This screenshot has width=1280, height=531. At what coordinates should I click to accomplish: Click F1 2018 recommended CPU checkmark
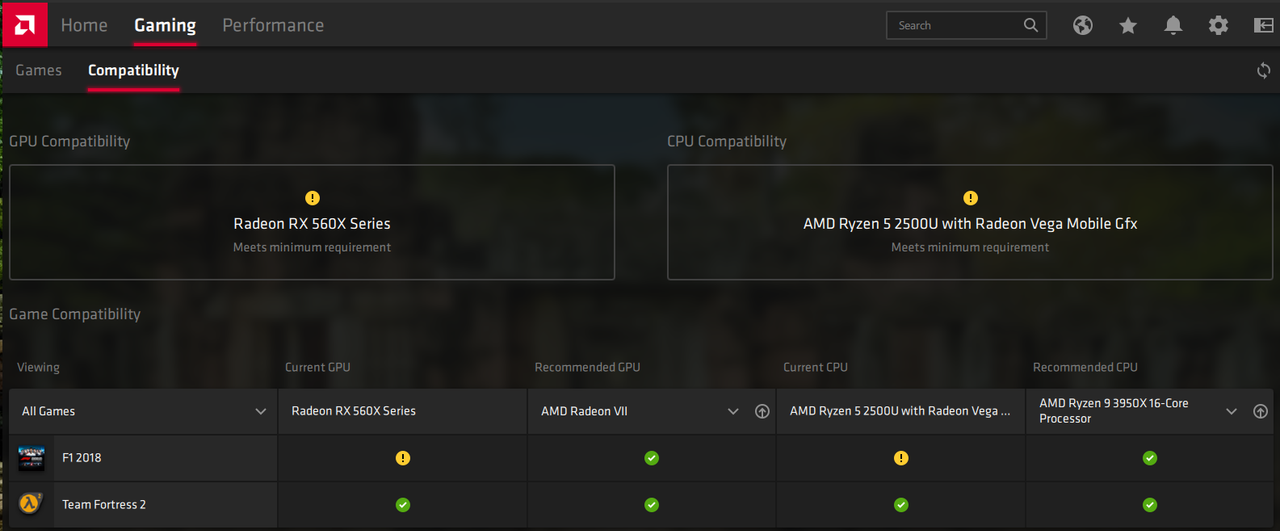(1150, 458)
